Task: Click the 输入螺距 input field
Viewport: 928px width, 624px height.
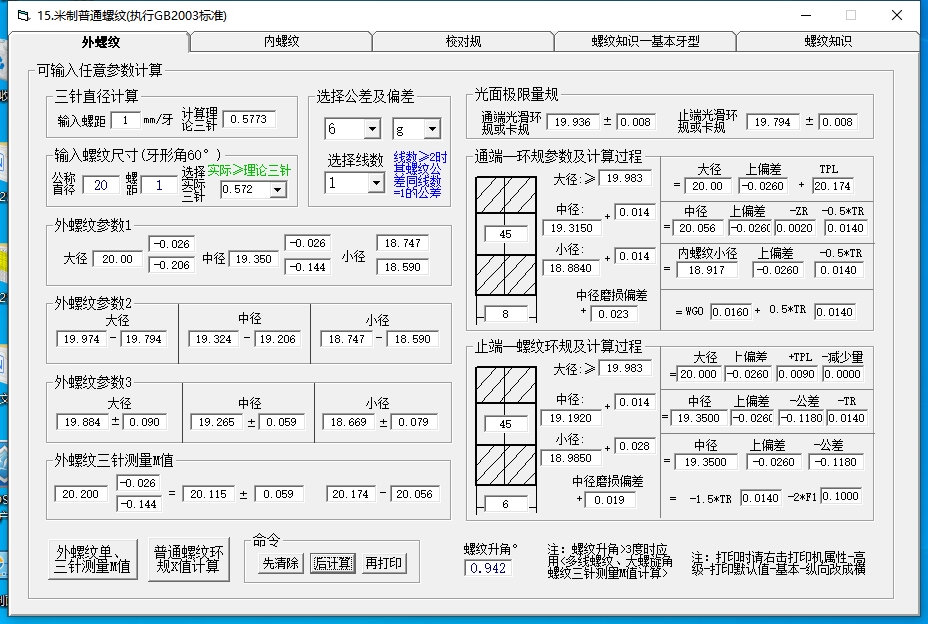Action: pos(125,120)
